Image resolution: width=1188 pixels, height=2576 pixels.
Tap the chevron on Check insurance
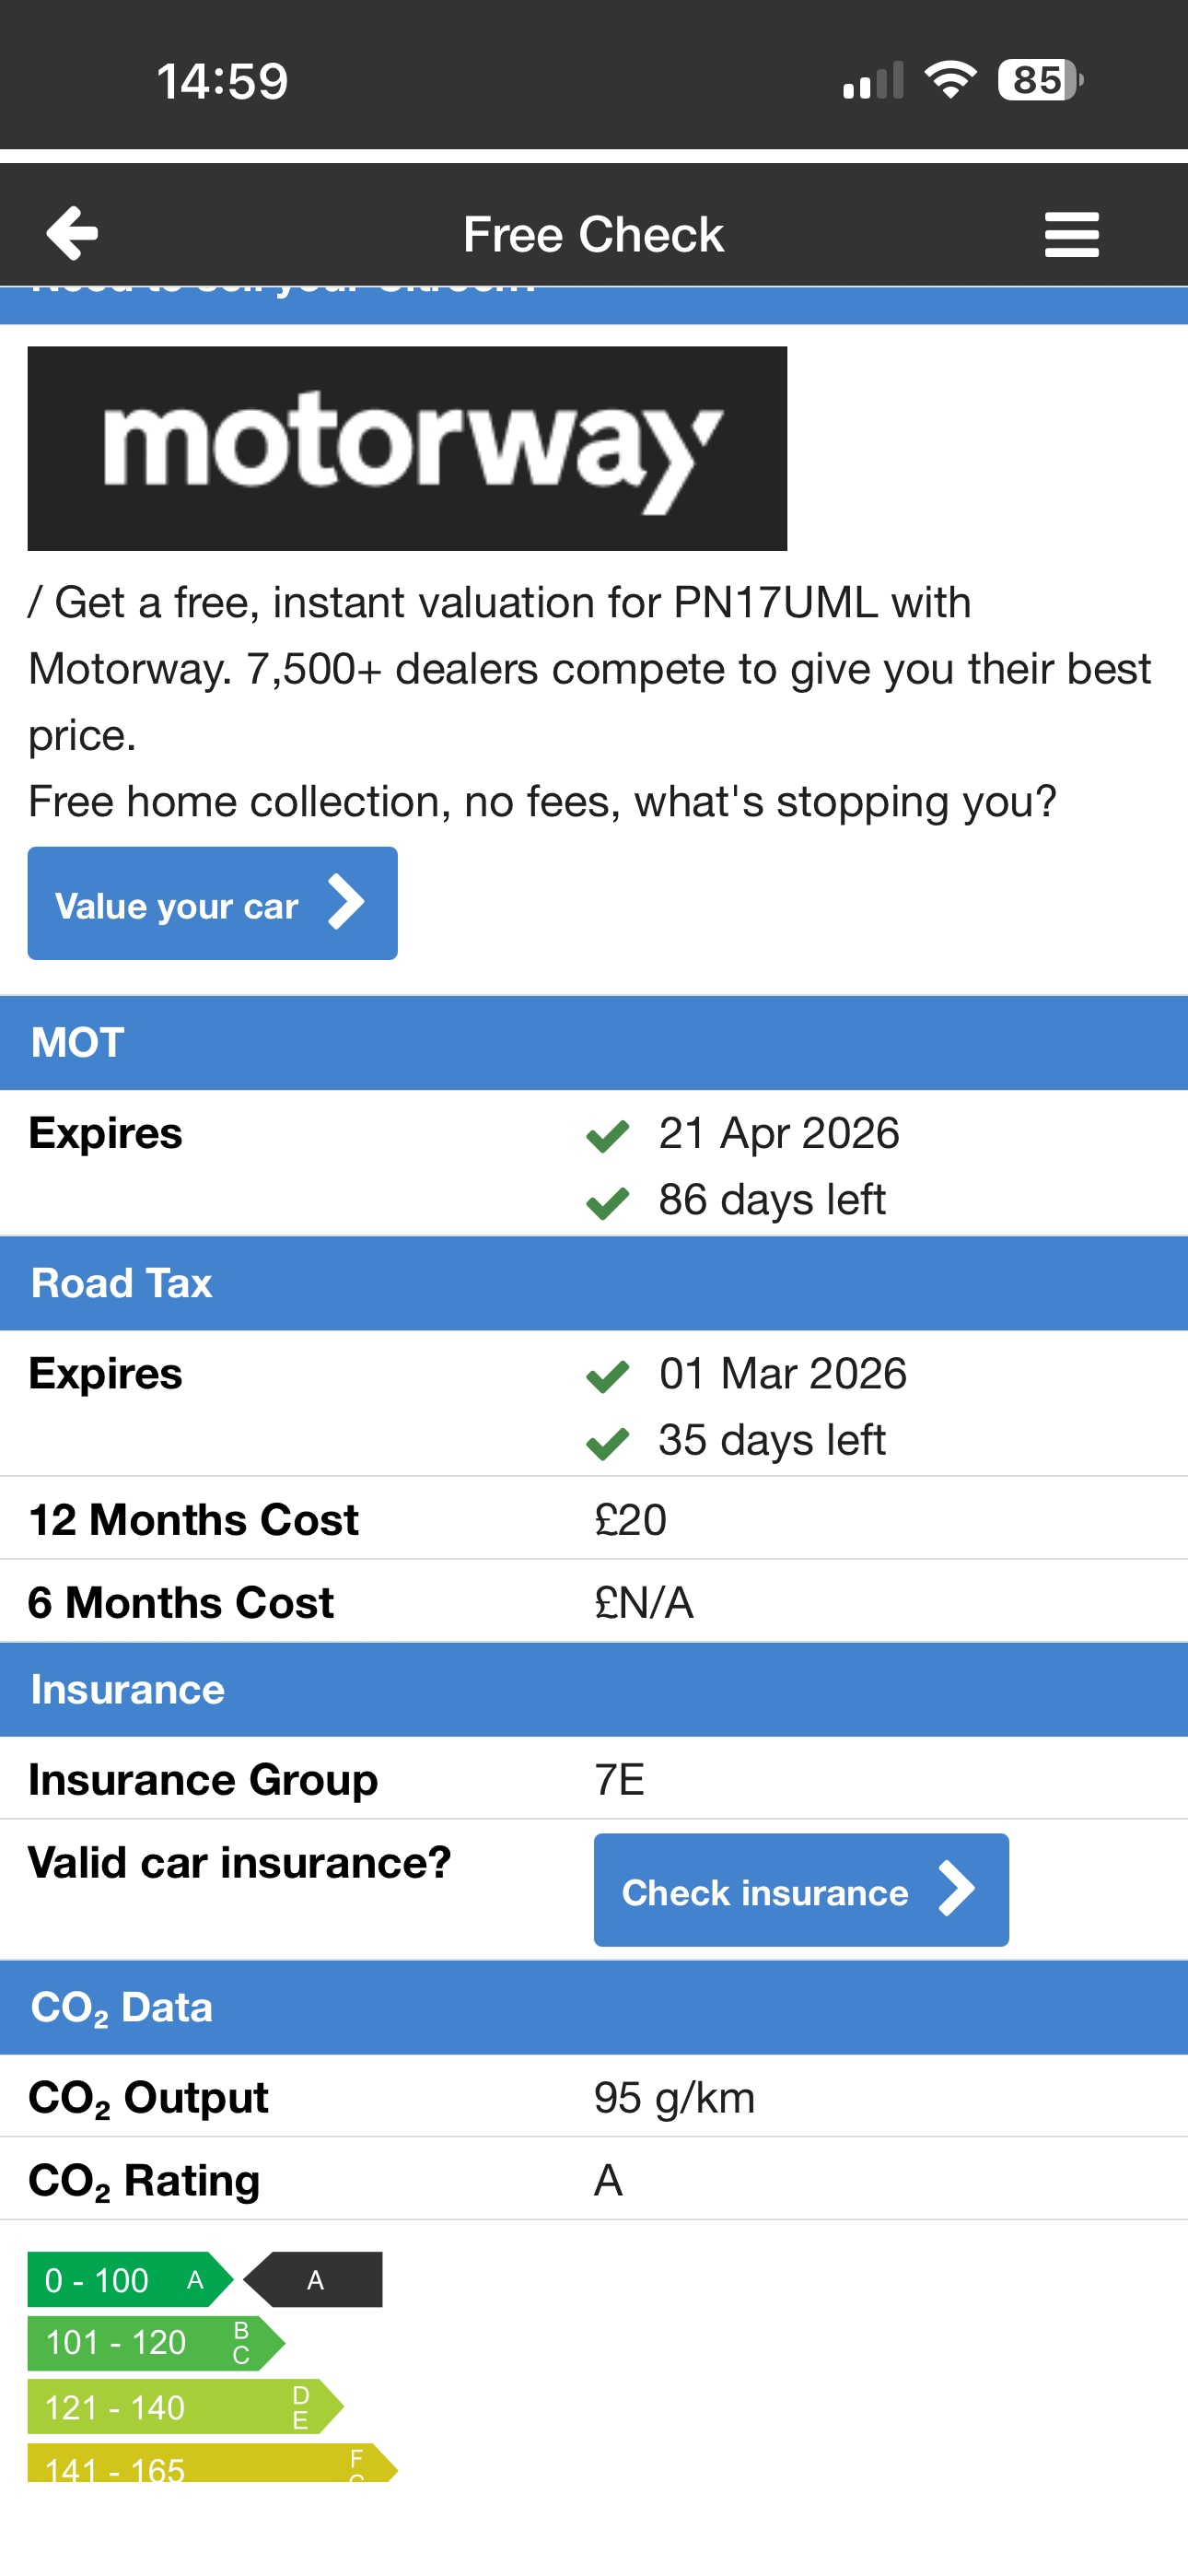(x=956, y=1889)
